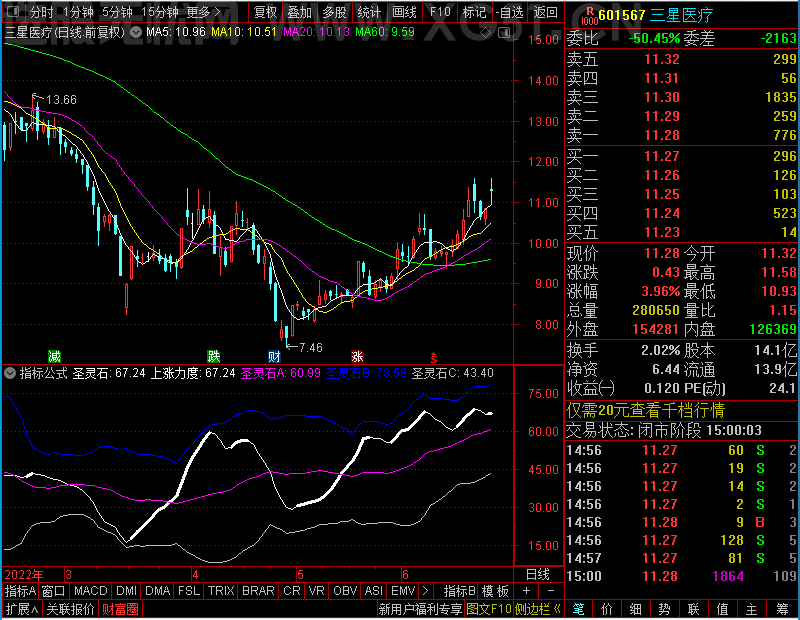800x620 pixels.
Task: Show more indicators with > arrow
Action: tap(426, 591)
